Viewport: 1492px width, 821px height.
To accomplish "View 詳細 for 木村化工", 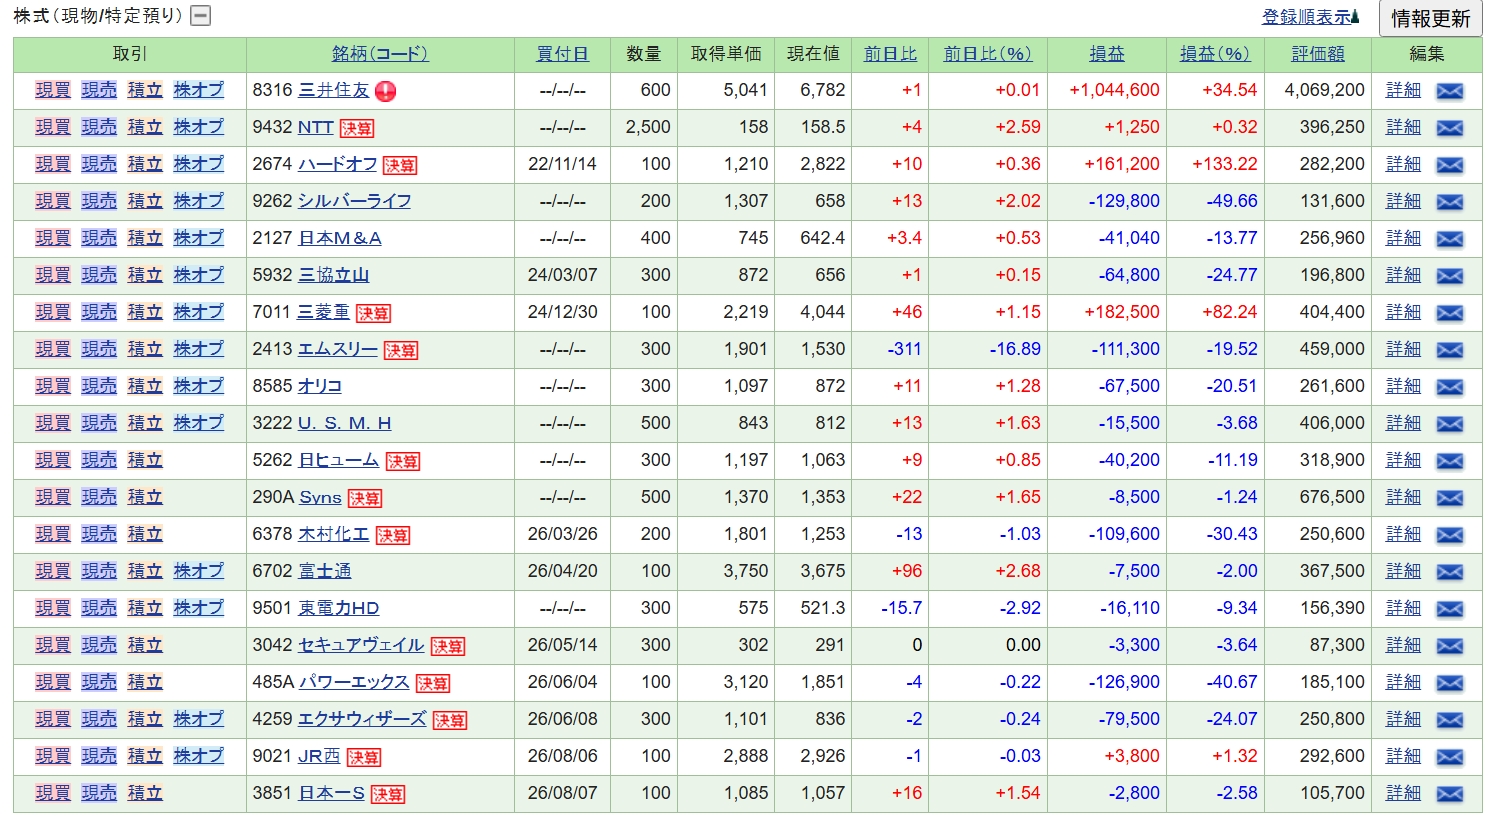I will [x=1403, y=534].
